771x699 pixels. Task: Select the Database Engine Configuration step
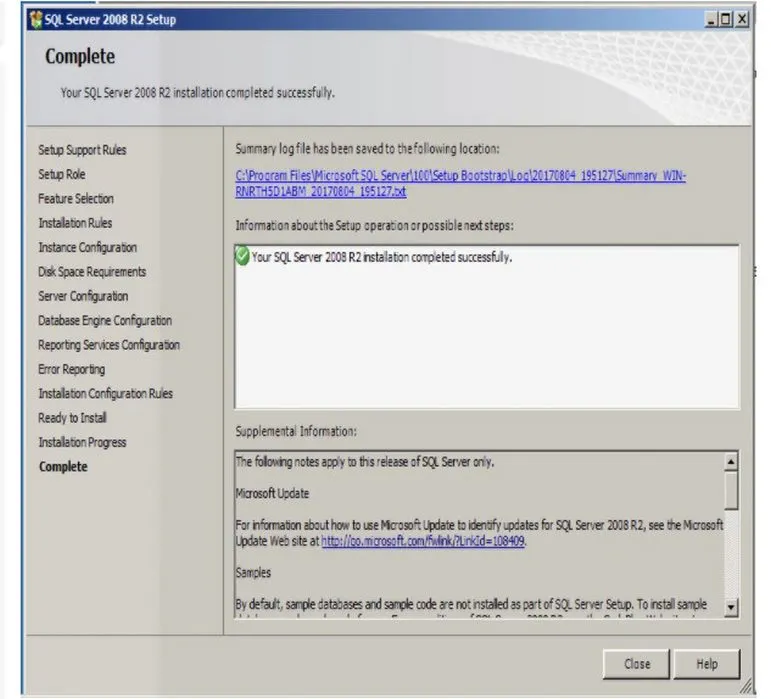point(105,320)
